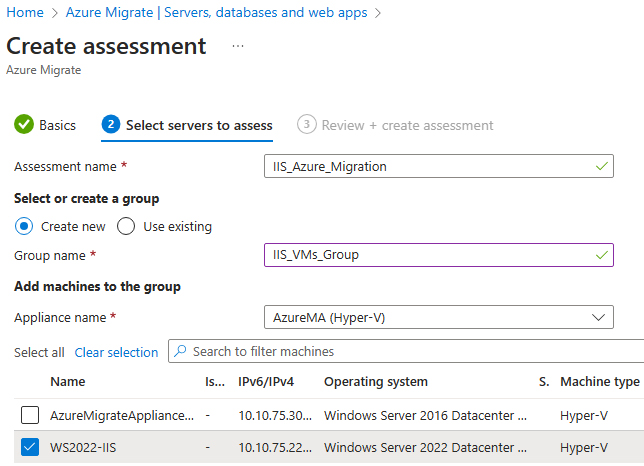Expand the Appliance name dropdown arrow
Image resolution: width=644 pixels, height=466 pixels.
(598, 317)
